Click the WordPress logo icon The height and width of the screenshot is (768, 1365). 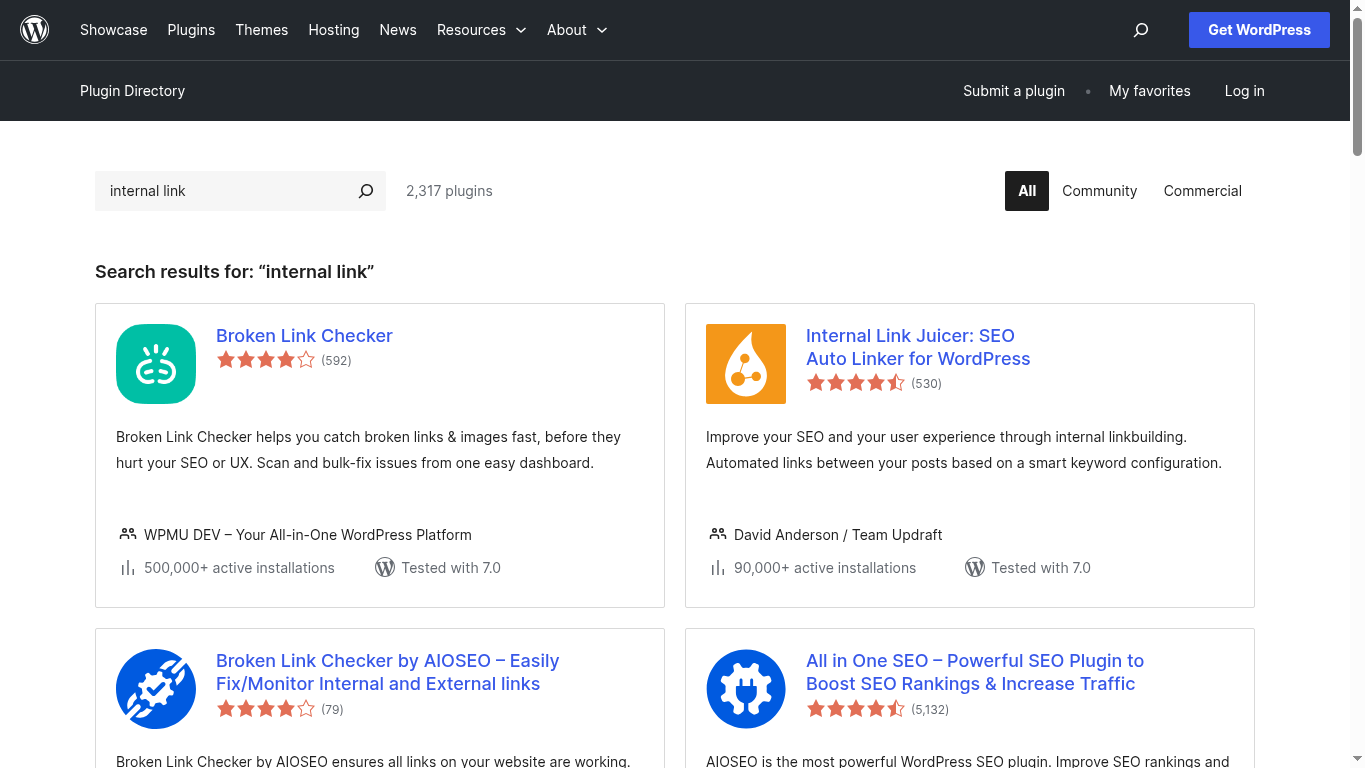(x=35, y=30)
